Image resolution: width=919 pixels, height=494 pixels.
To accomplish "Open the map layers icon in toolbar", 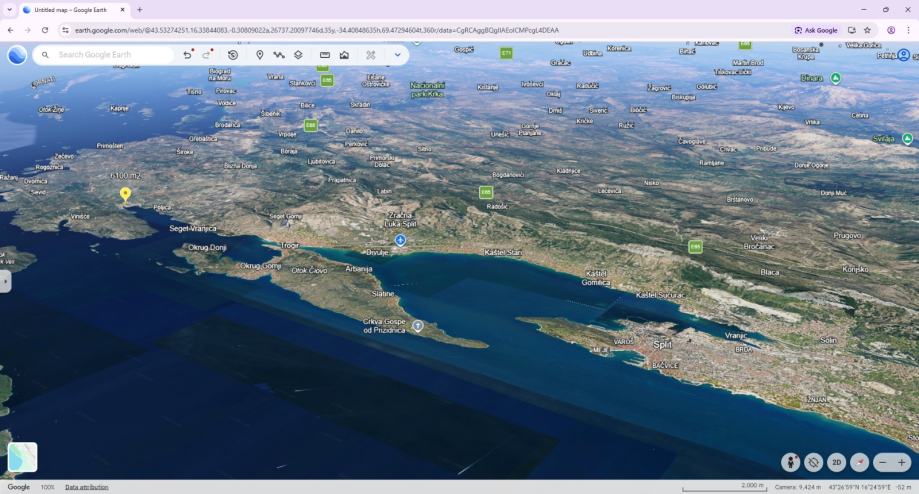I will [x=298, y=55].
